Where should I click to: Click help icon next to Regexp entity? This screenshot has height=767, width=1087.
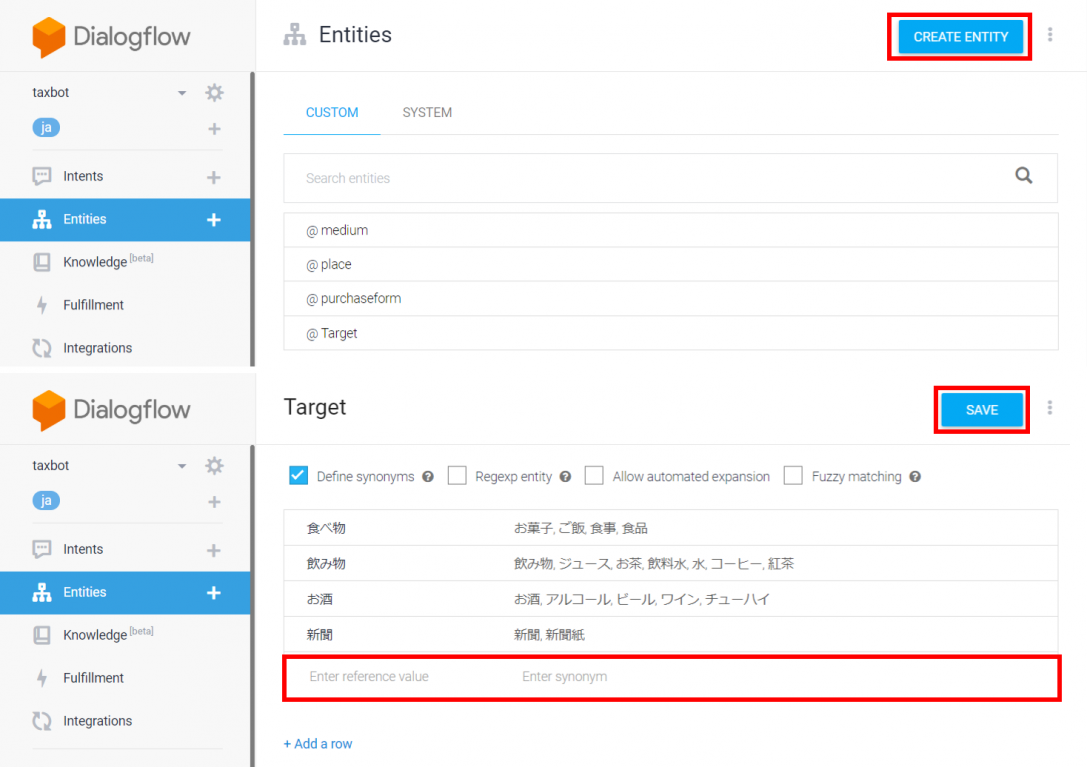565,477
